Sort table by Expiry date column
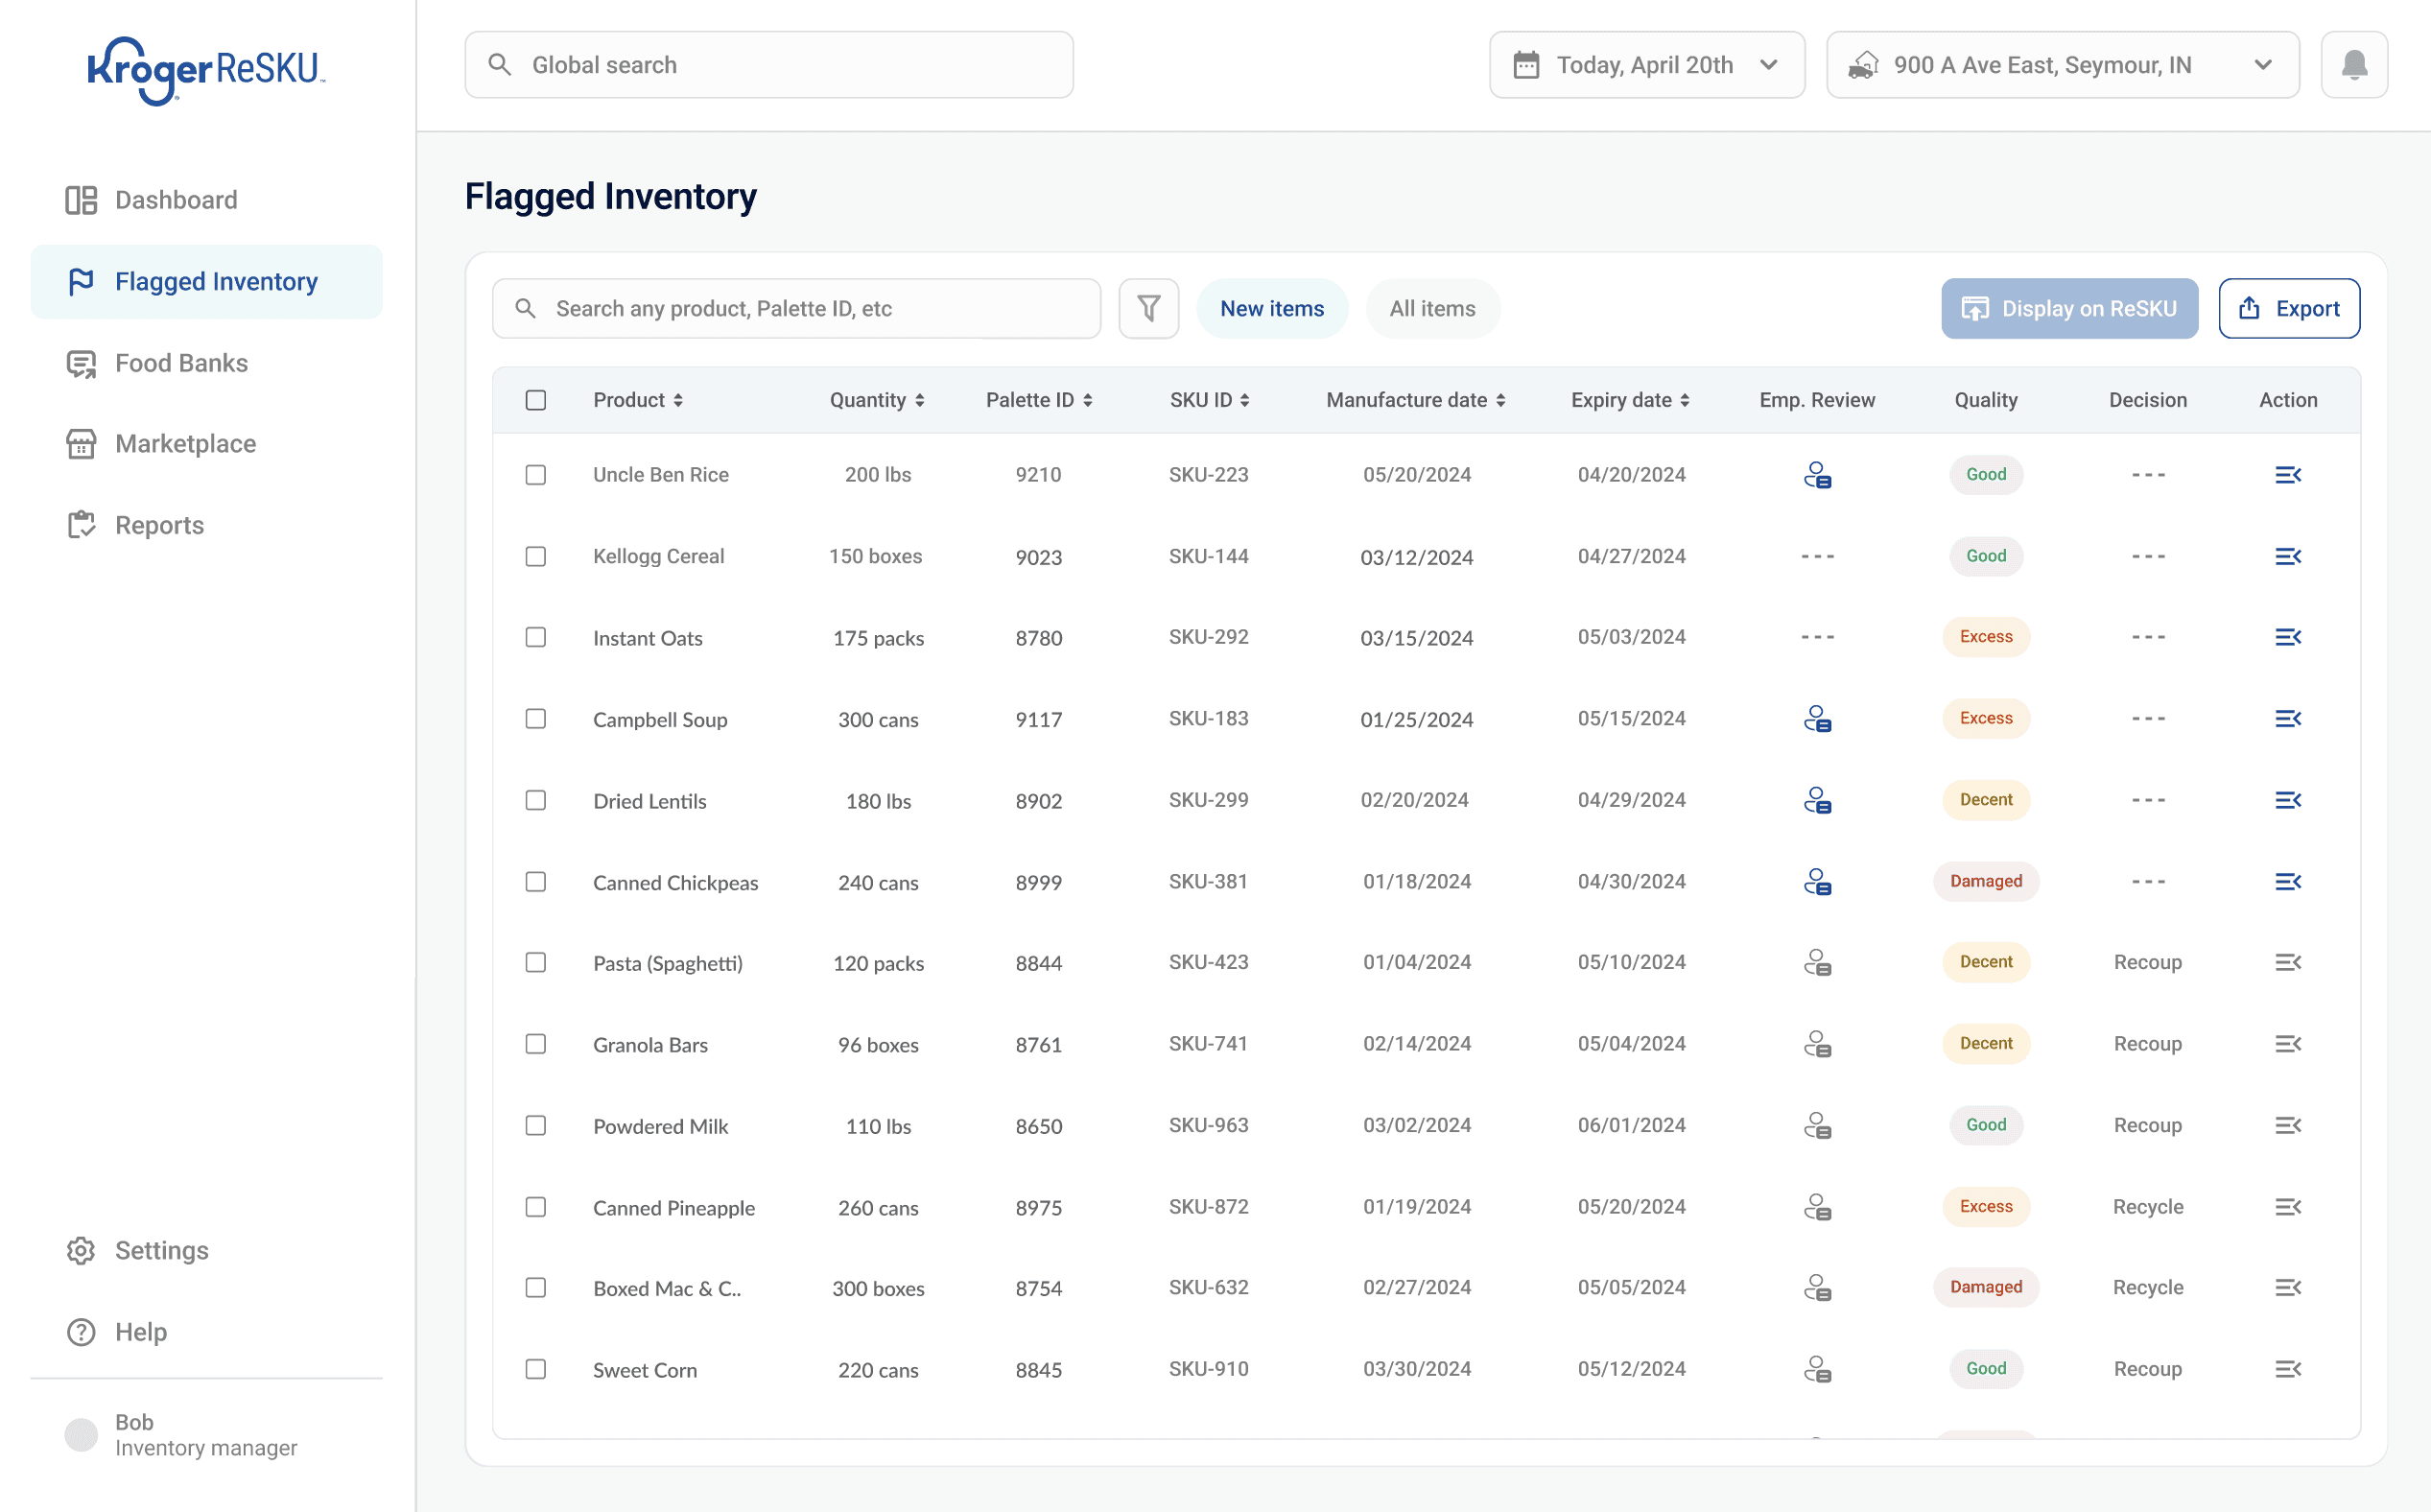 1630,400
